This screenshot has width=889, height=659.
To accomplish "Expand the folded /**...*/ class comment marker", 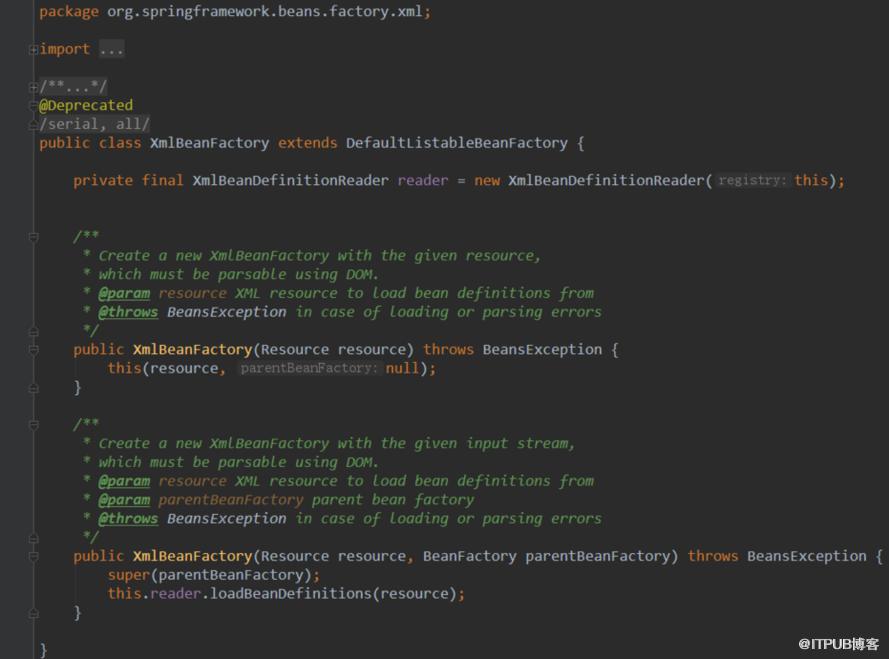I will click(x=33, y=87).
